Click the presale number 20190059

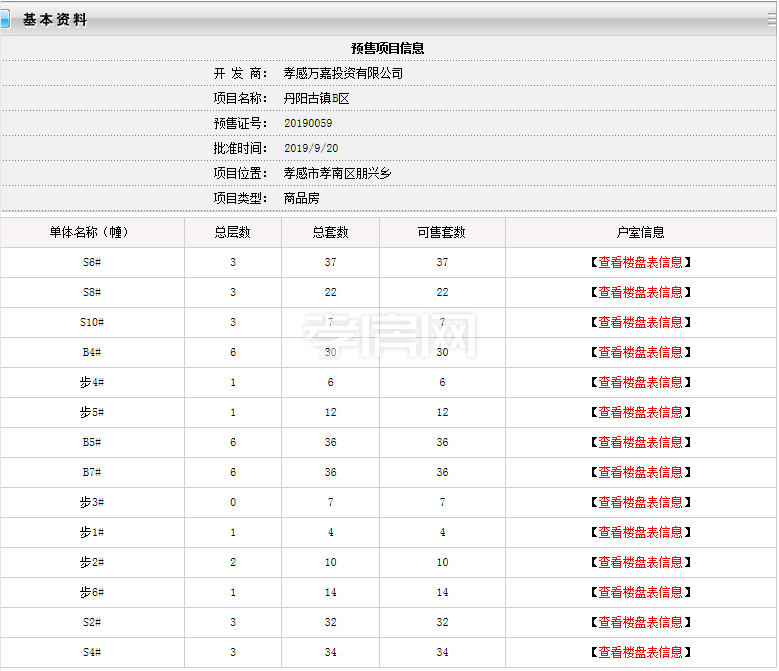[308, 123]
